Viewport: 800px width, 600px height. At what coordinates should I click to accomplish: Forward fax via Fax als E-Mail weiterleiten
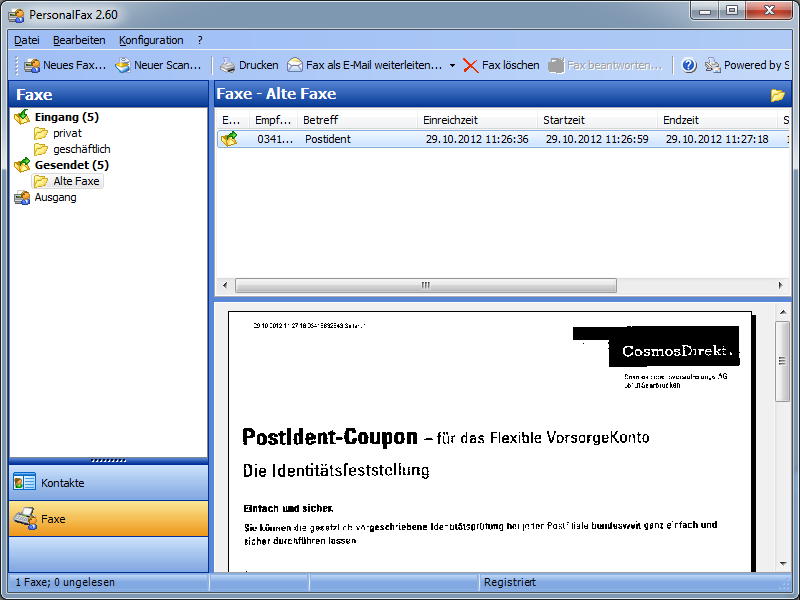(x=364, y=65)
